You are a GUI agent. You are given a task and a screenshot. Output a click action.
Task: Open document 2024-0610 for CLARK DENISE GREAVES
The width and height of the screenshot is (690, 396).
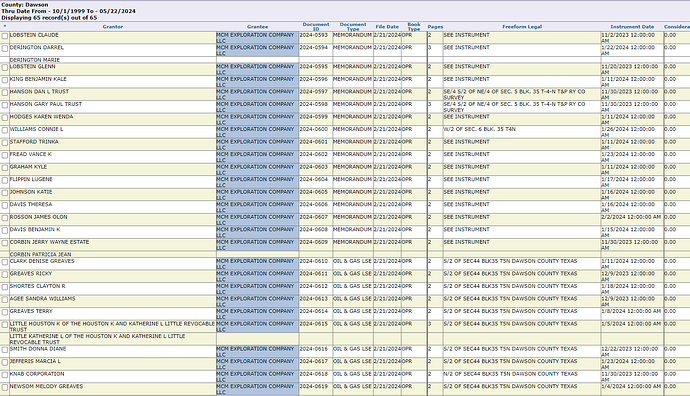pyautogui.click(x=313, y=261)
